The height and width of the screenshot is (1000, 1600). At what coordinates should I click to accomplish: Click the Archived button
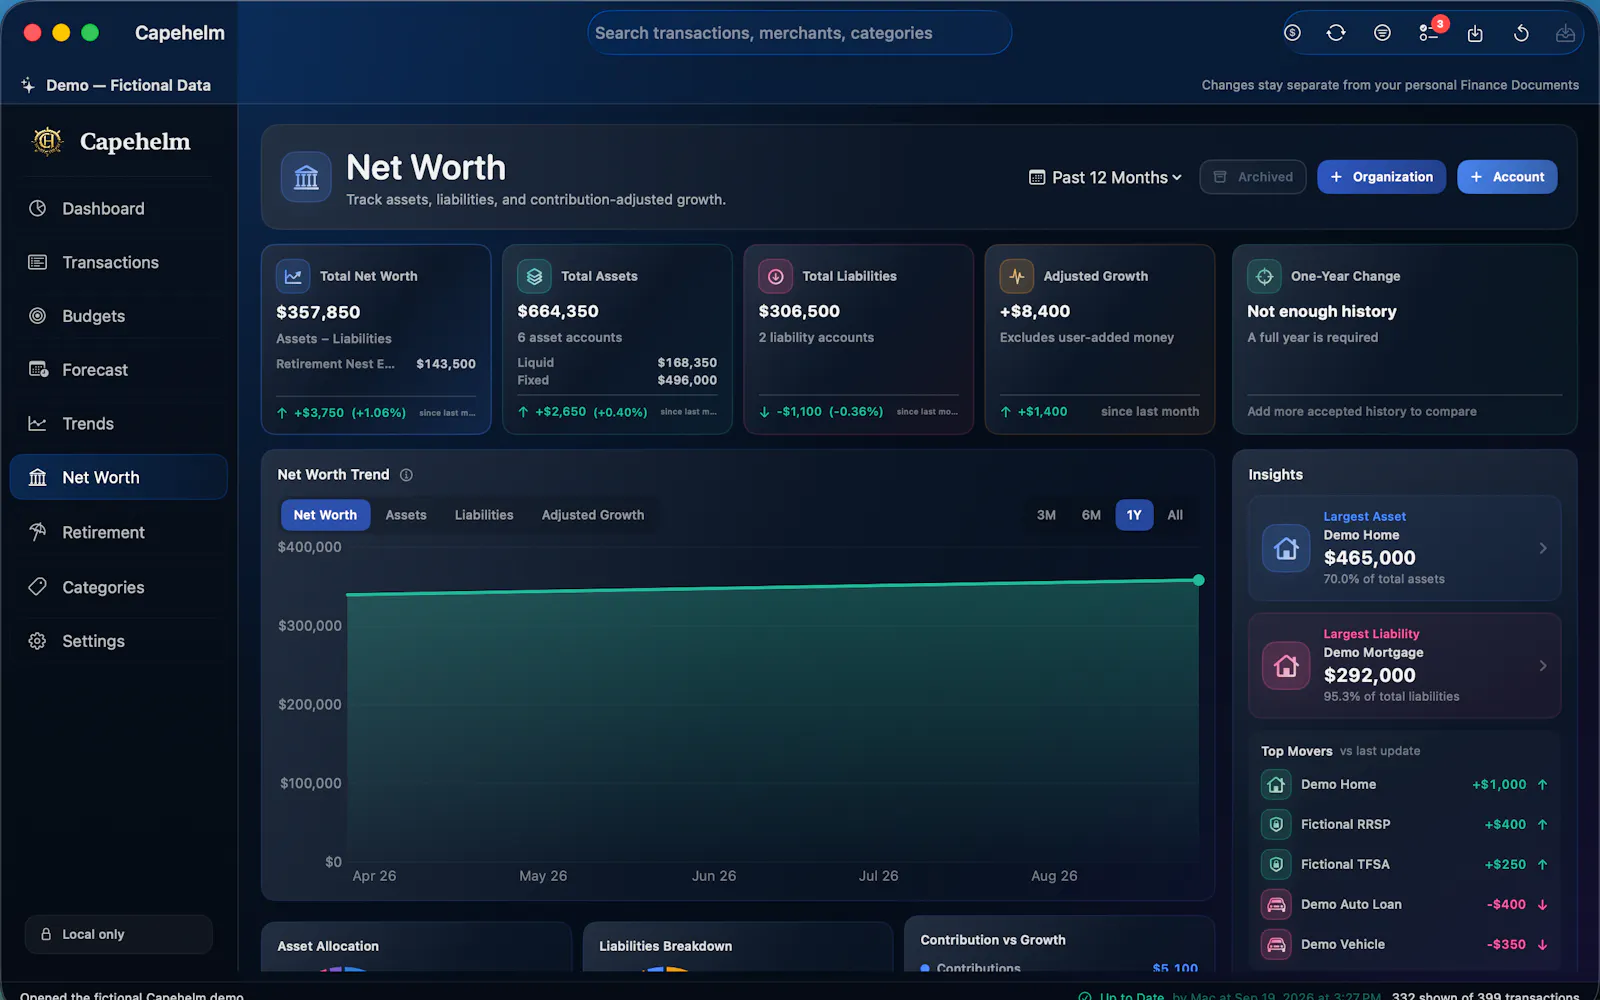pyautogui.click(x=1253, y=177)
